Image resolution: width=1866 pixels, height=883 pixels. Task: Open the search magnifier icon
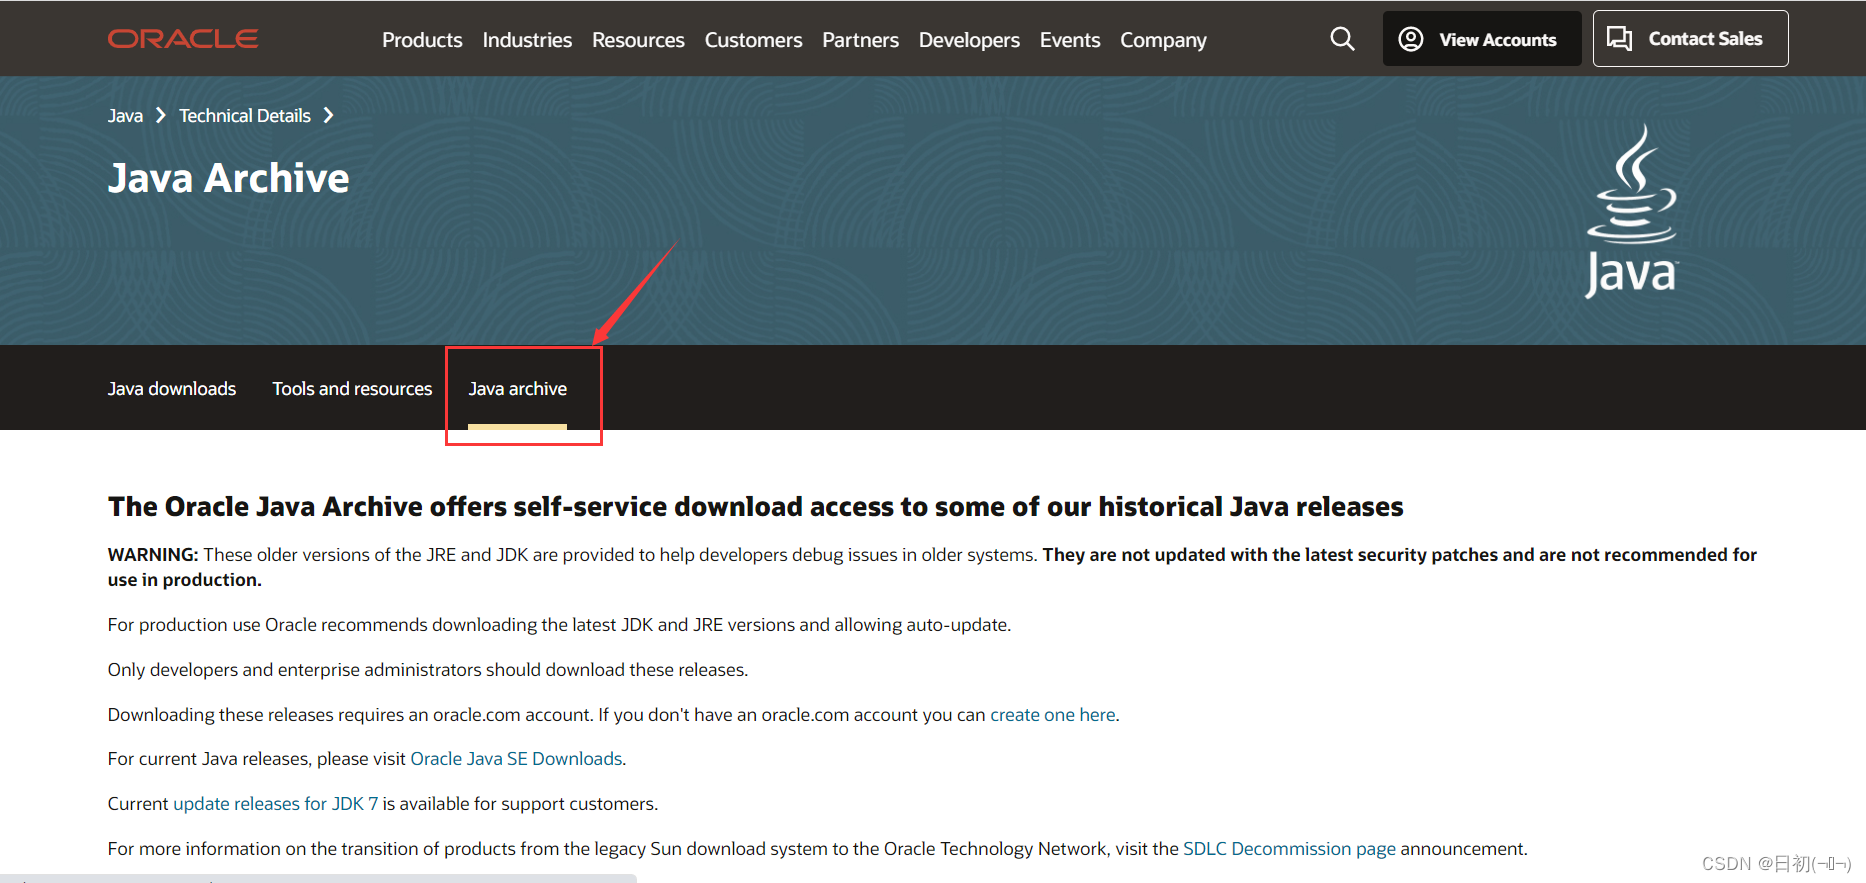click(x=1342, y=39)
